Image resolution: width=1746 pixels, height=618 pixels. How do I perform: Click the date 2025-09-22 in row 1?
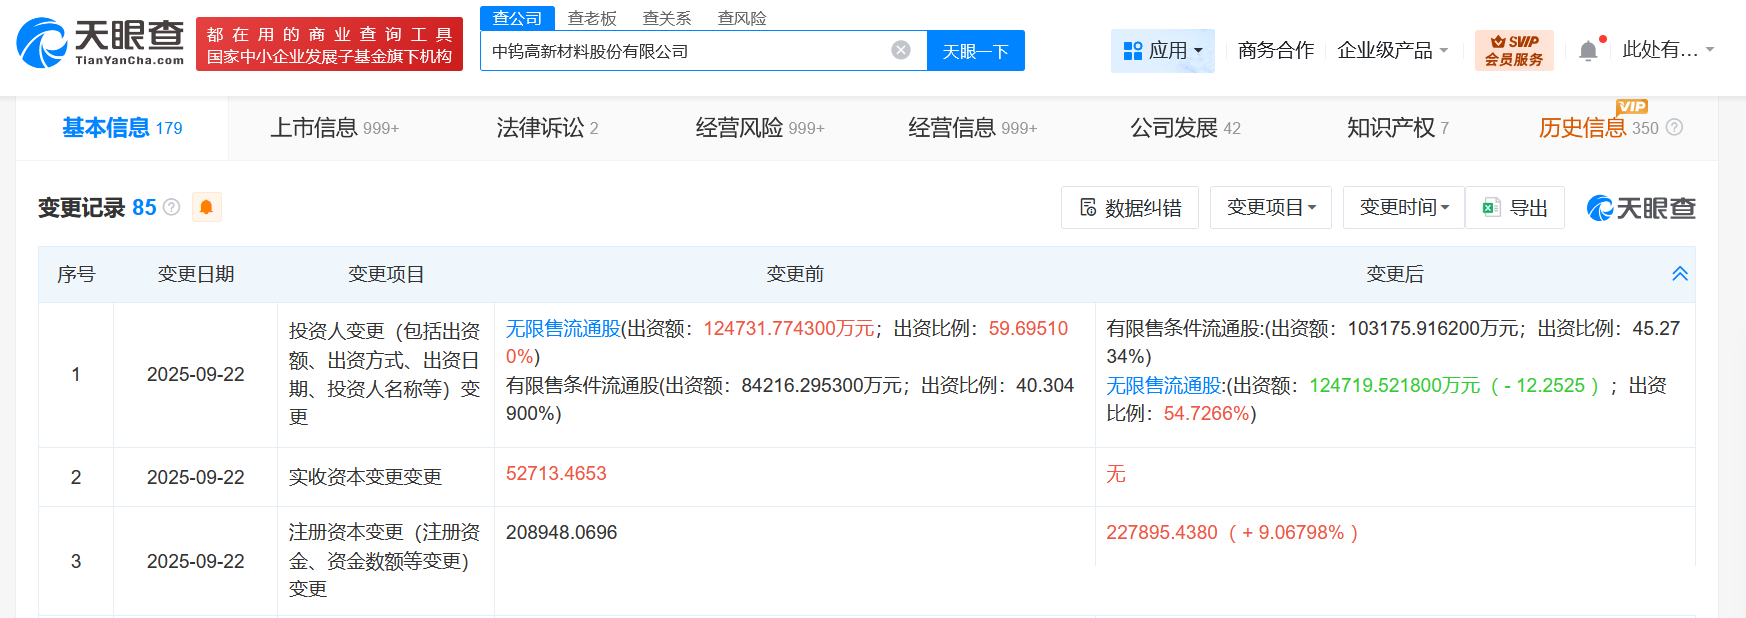[x=196, y=375]
